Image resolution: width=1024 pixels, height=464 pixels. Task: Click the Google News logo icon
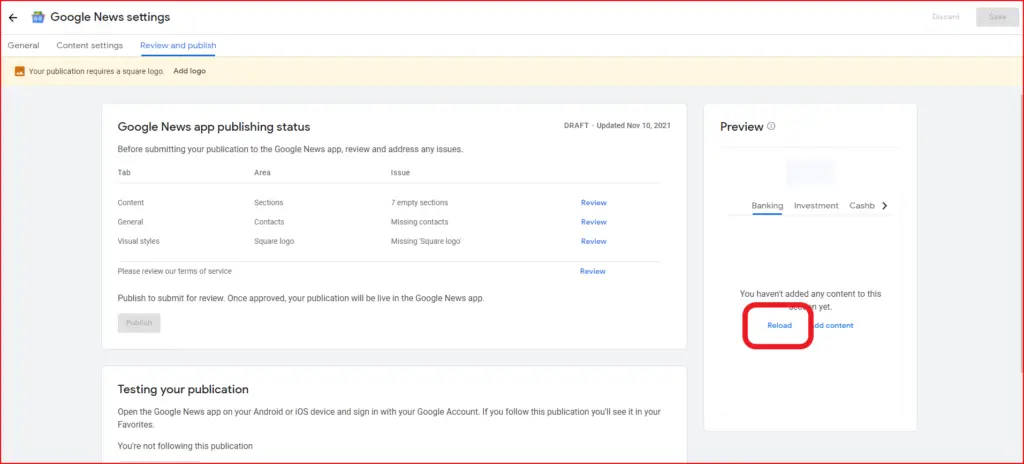38,18
